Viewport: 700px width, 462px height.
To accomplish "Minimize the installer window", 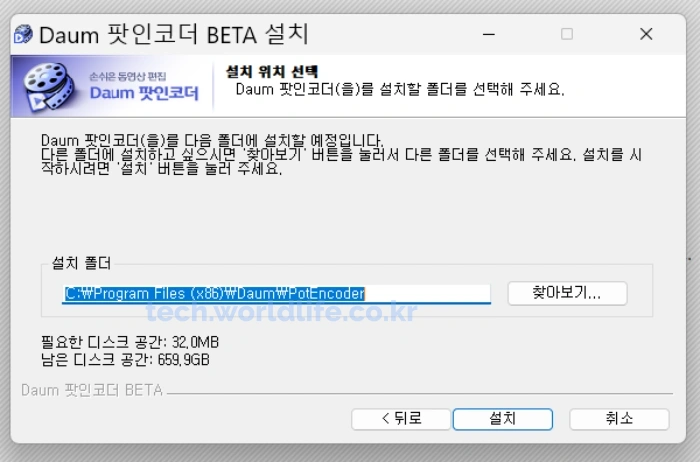I will pyautogui.click(x=489, y=34).
